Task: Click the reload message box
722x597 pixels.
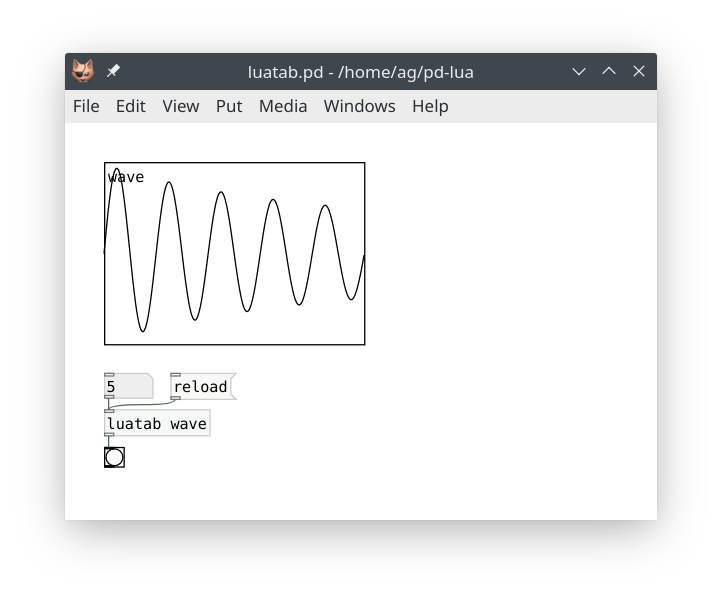Action: click(x=201, y=387)
